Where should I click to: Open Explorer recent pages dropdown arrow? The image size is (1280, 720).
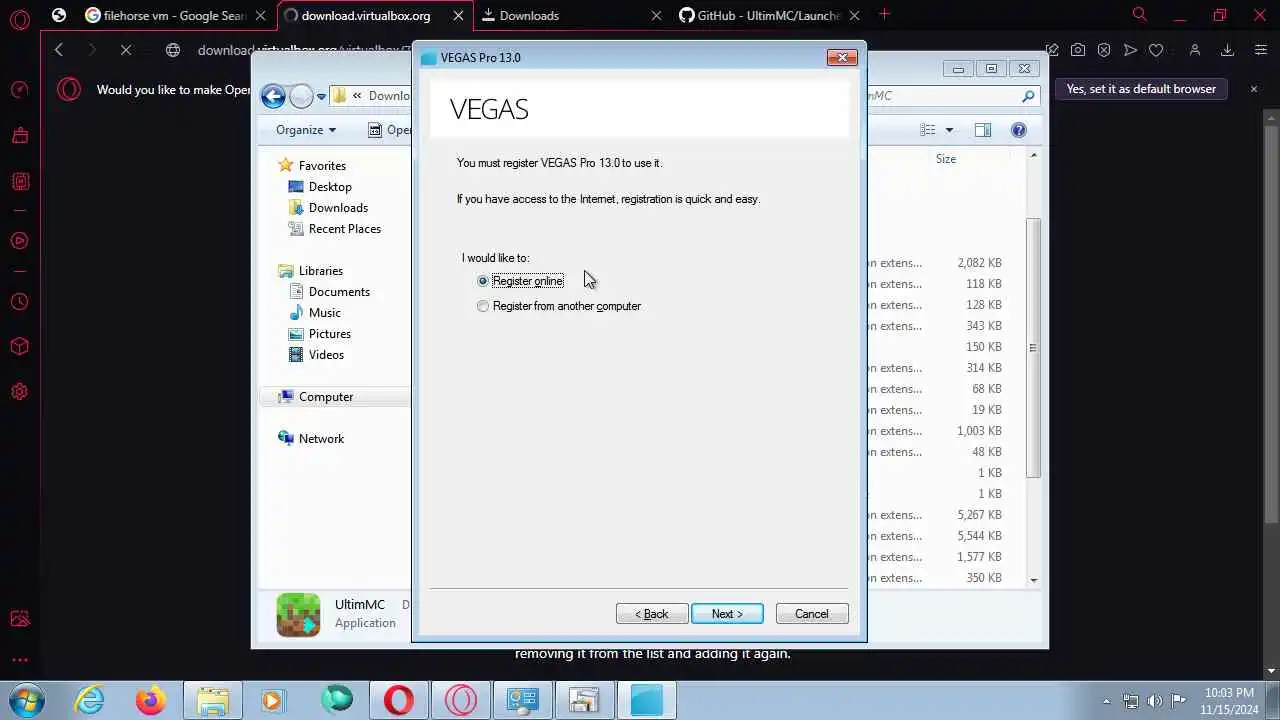coord(321,96)
